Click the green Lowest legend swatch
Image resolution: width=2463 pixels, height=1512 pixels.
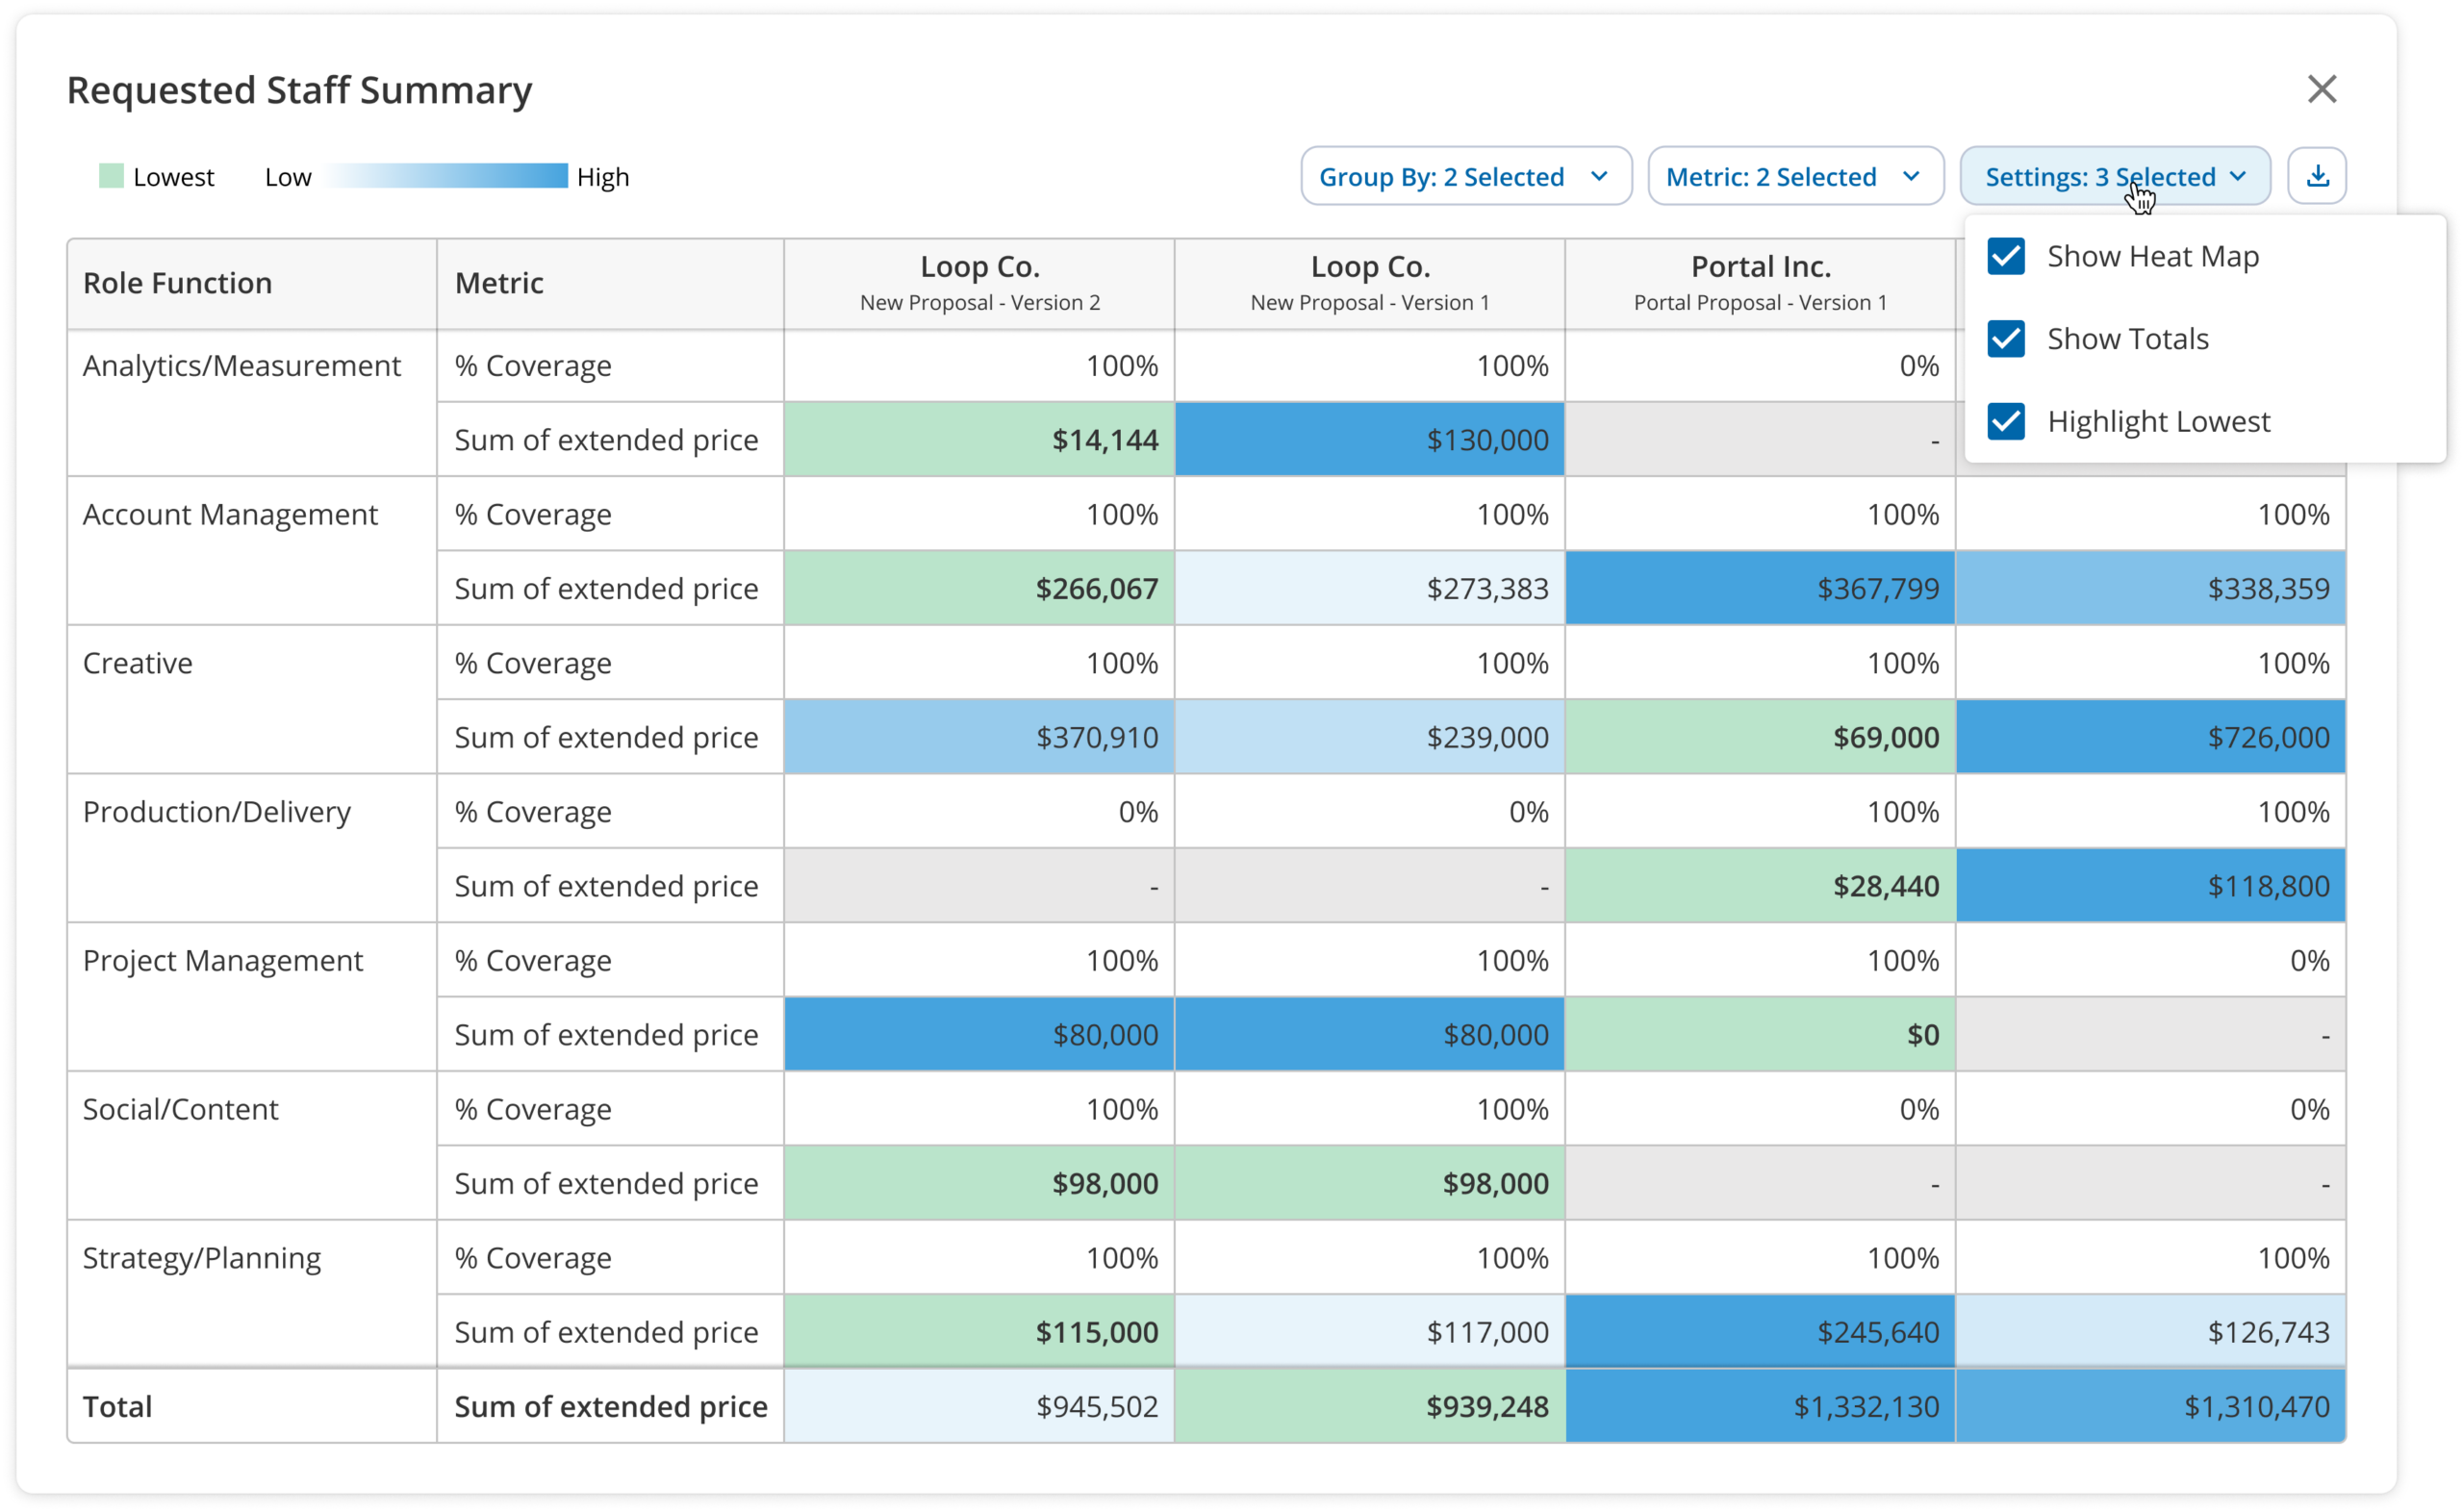[x=111, y=176]
